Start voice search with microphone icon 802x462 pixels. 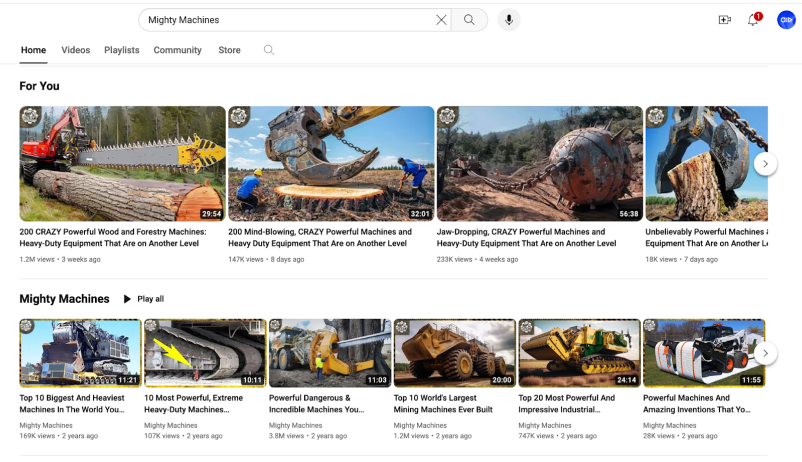509,20
